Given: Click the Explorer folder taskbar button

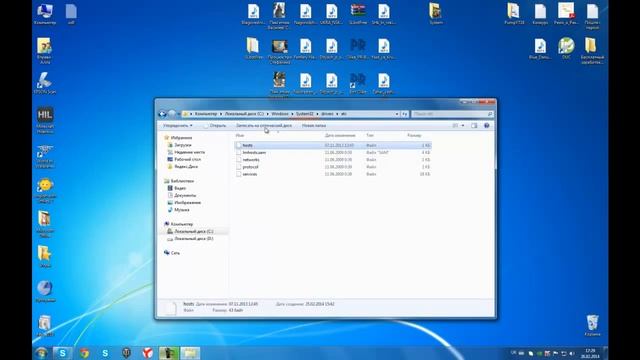Looking at the screenshot, I should click(x=190, y=353).
